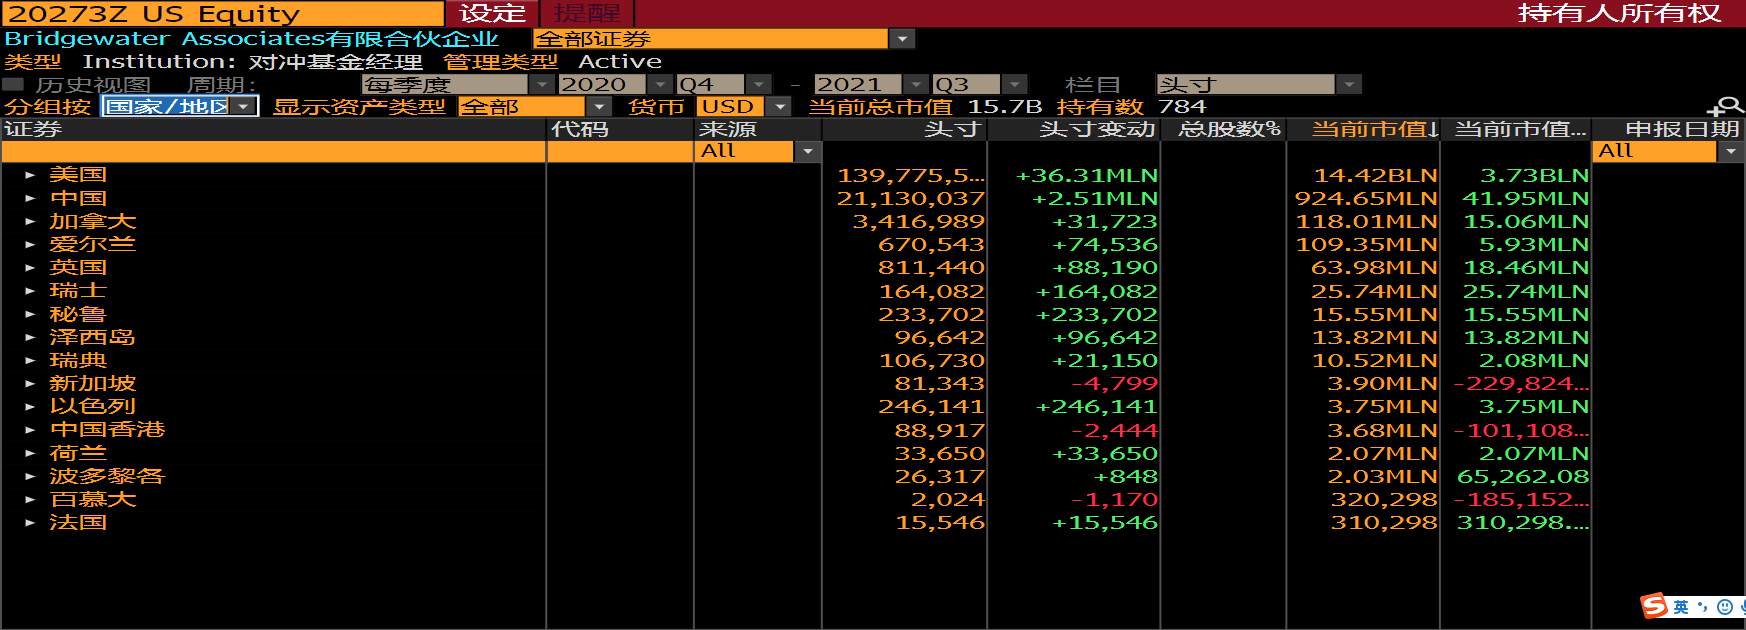Viewport: 1746px width, 630px height.
Task: Open the start quarter Q4 dropdown
Action: click(759, 85)
